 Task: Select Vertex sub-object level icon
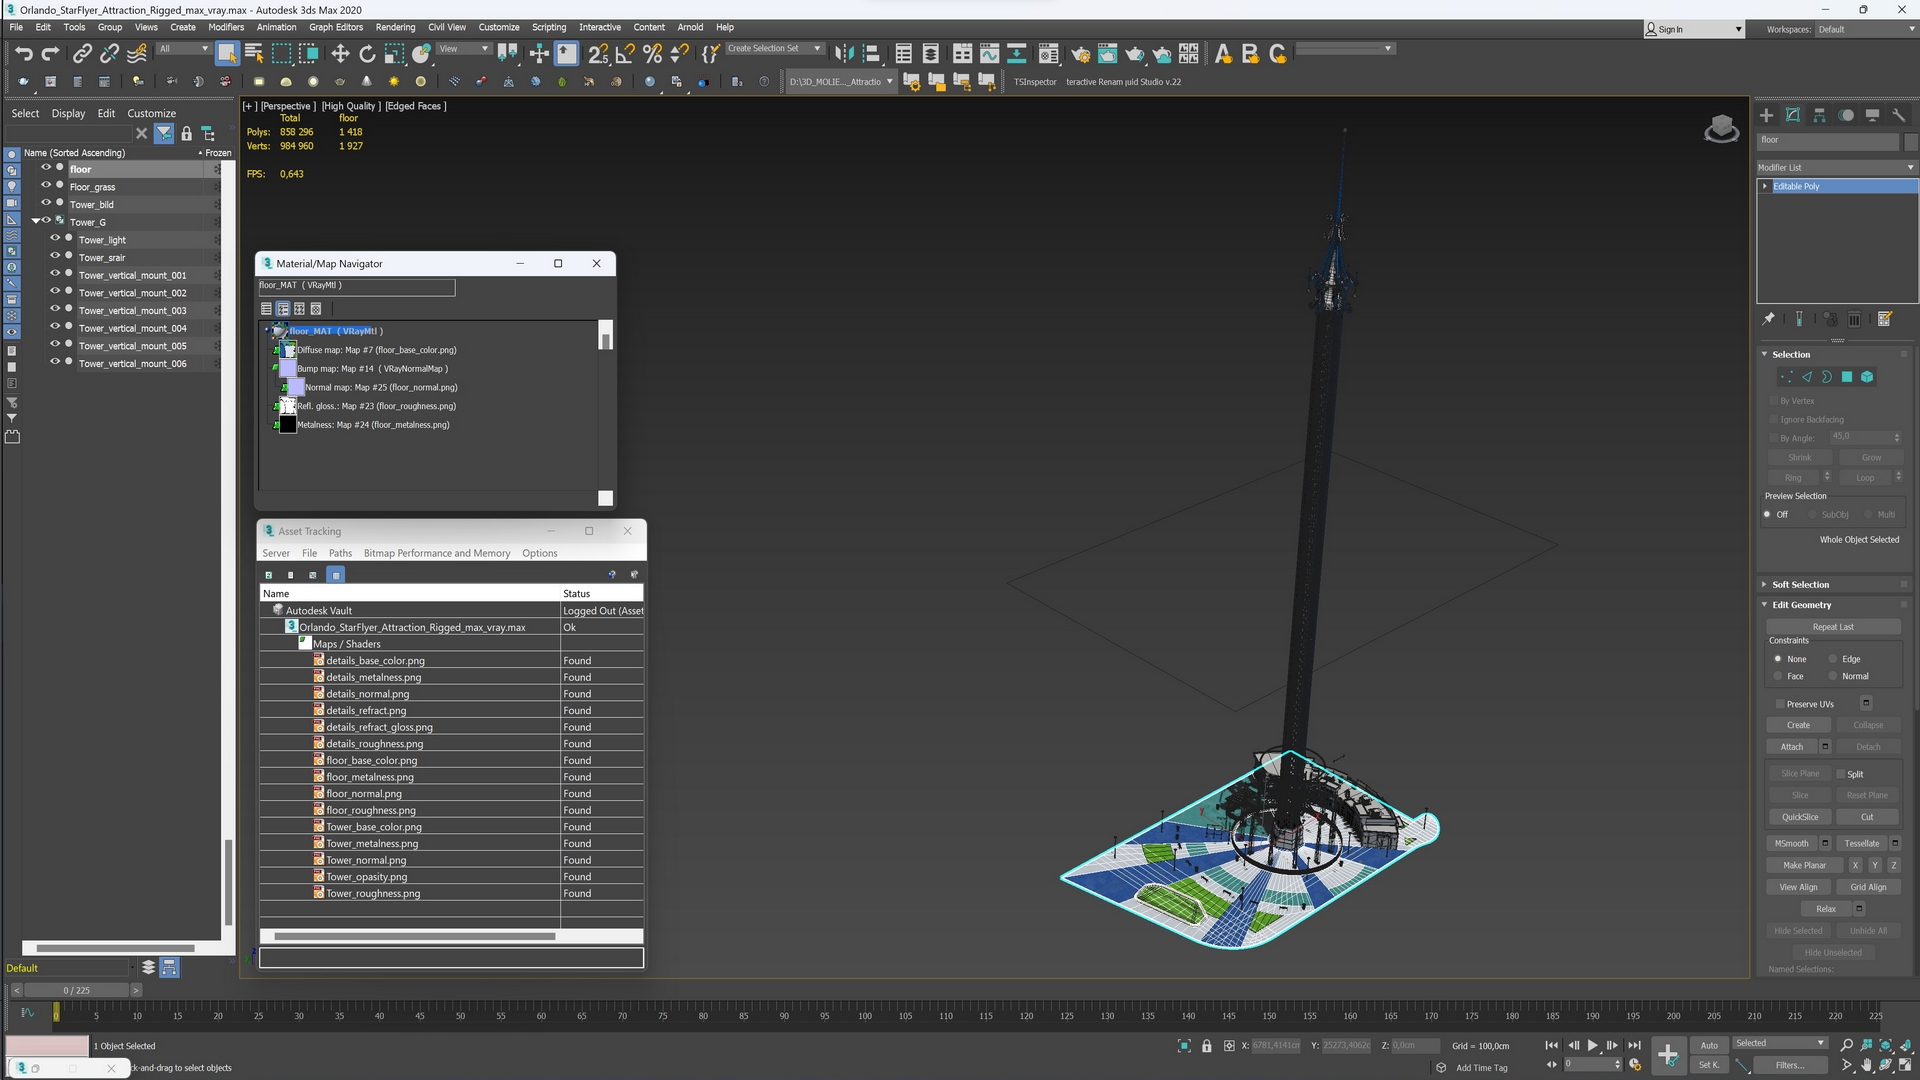pos(1786,377)
